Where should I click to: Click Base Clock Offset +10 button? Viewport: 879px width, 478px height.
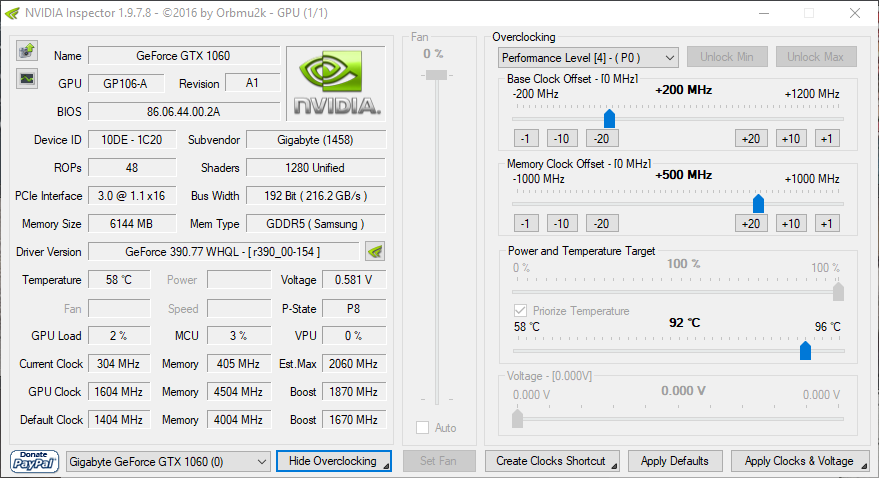click(791, 138)
